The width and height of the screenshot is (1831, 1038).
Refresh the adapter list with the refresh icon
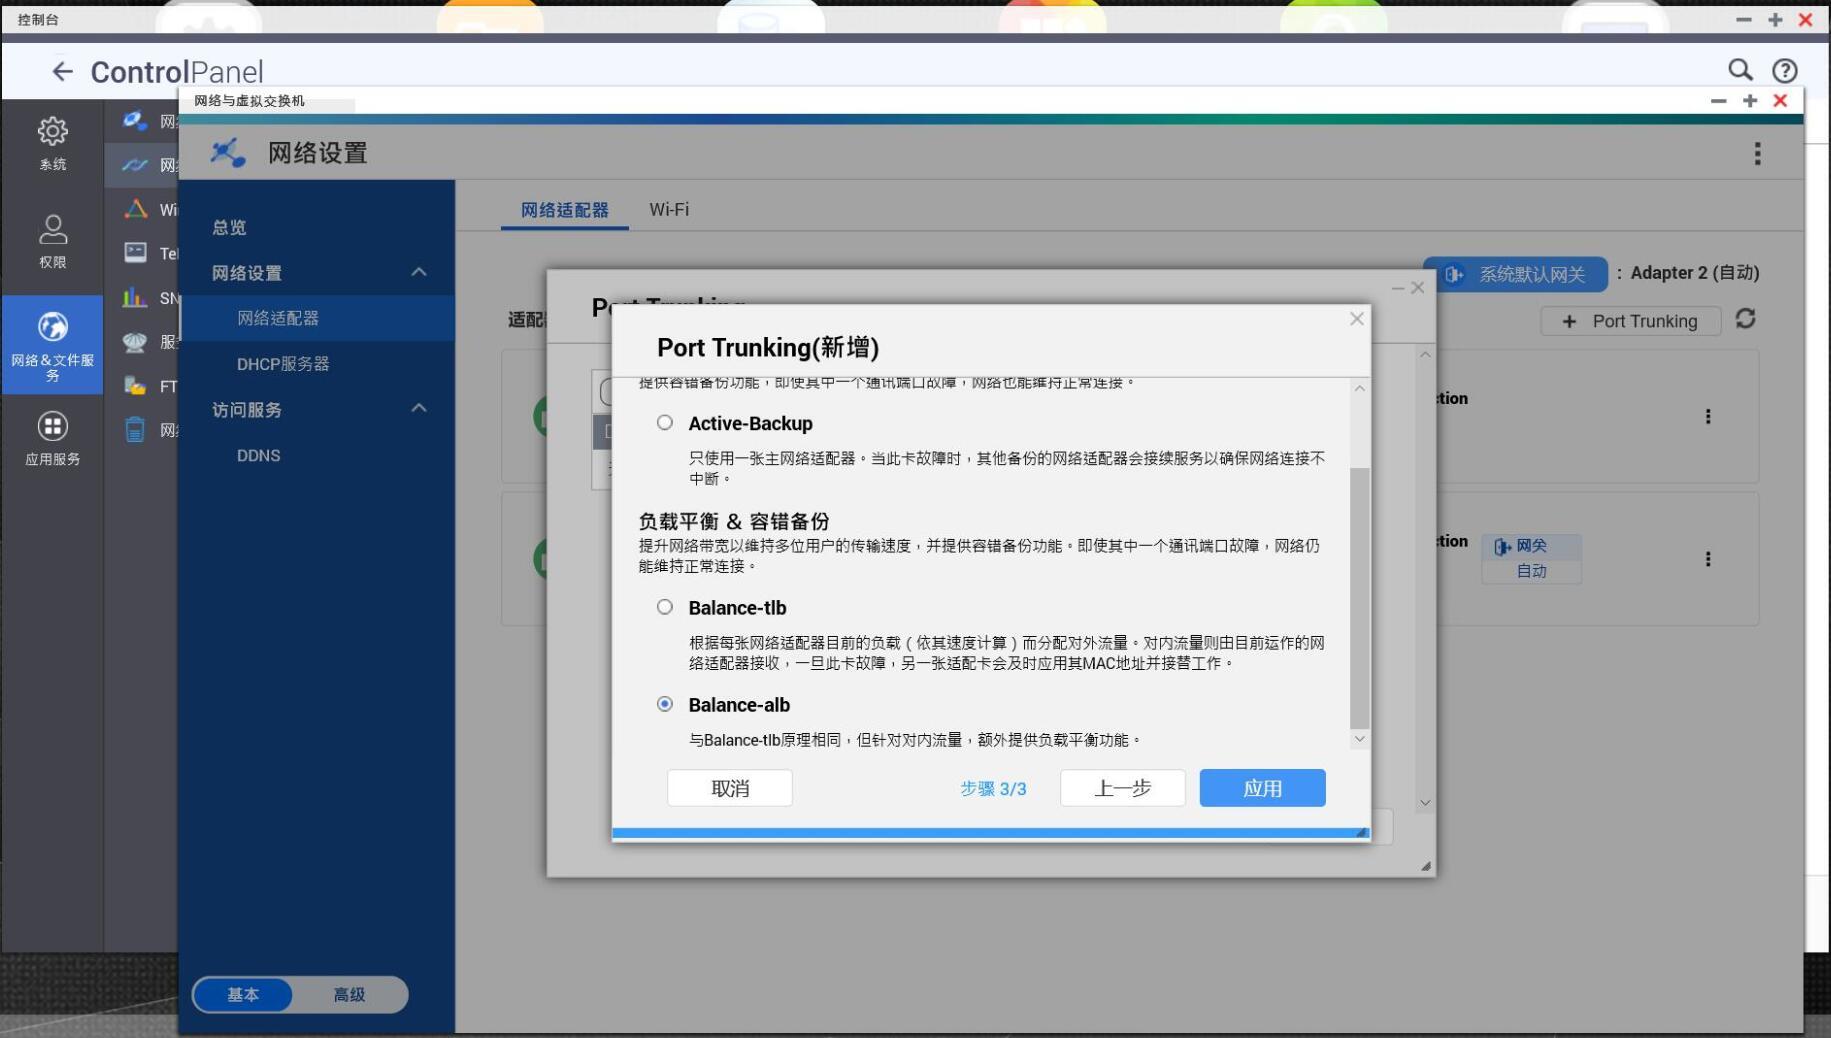[x=1746, y=320]
